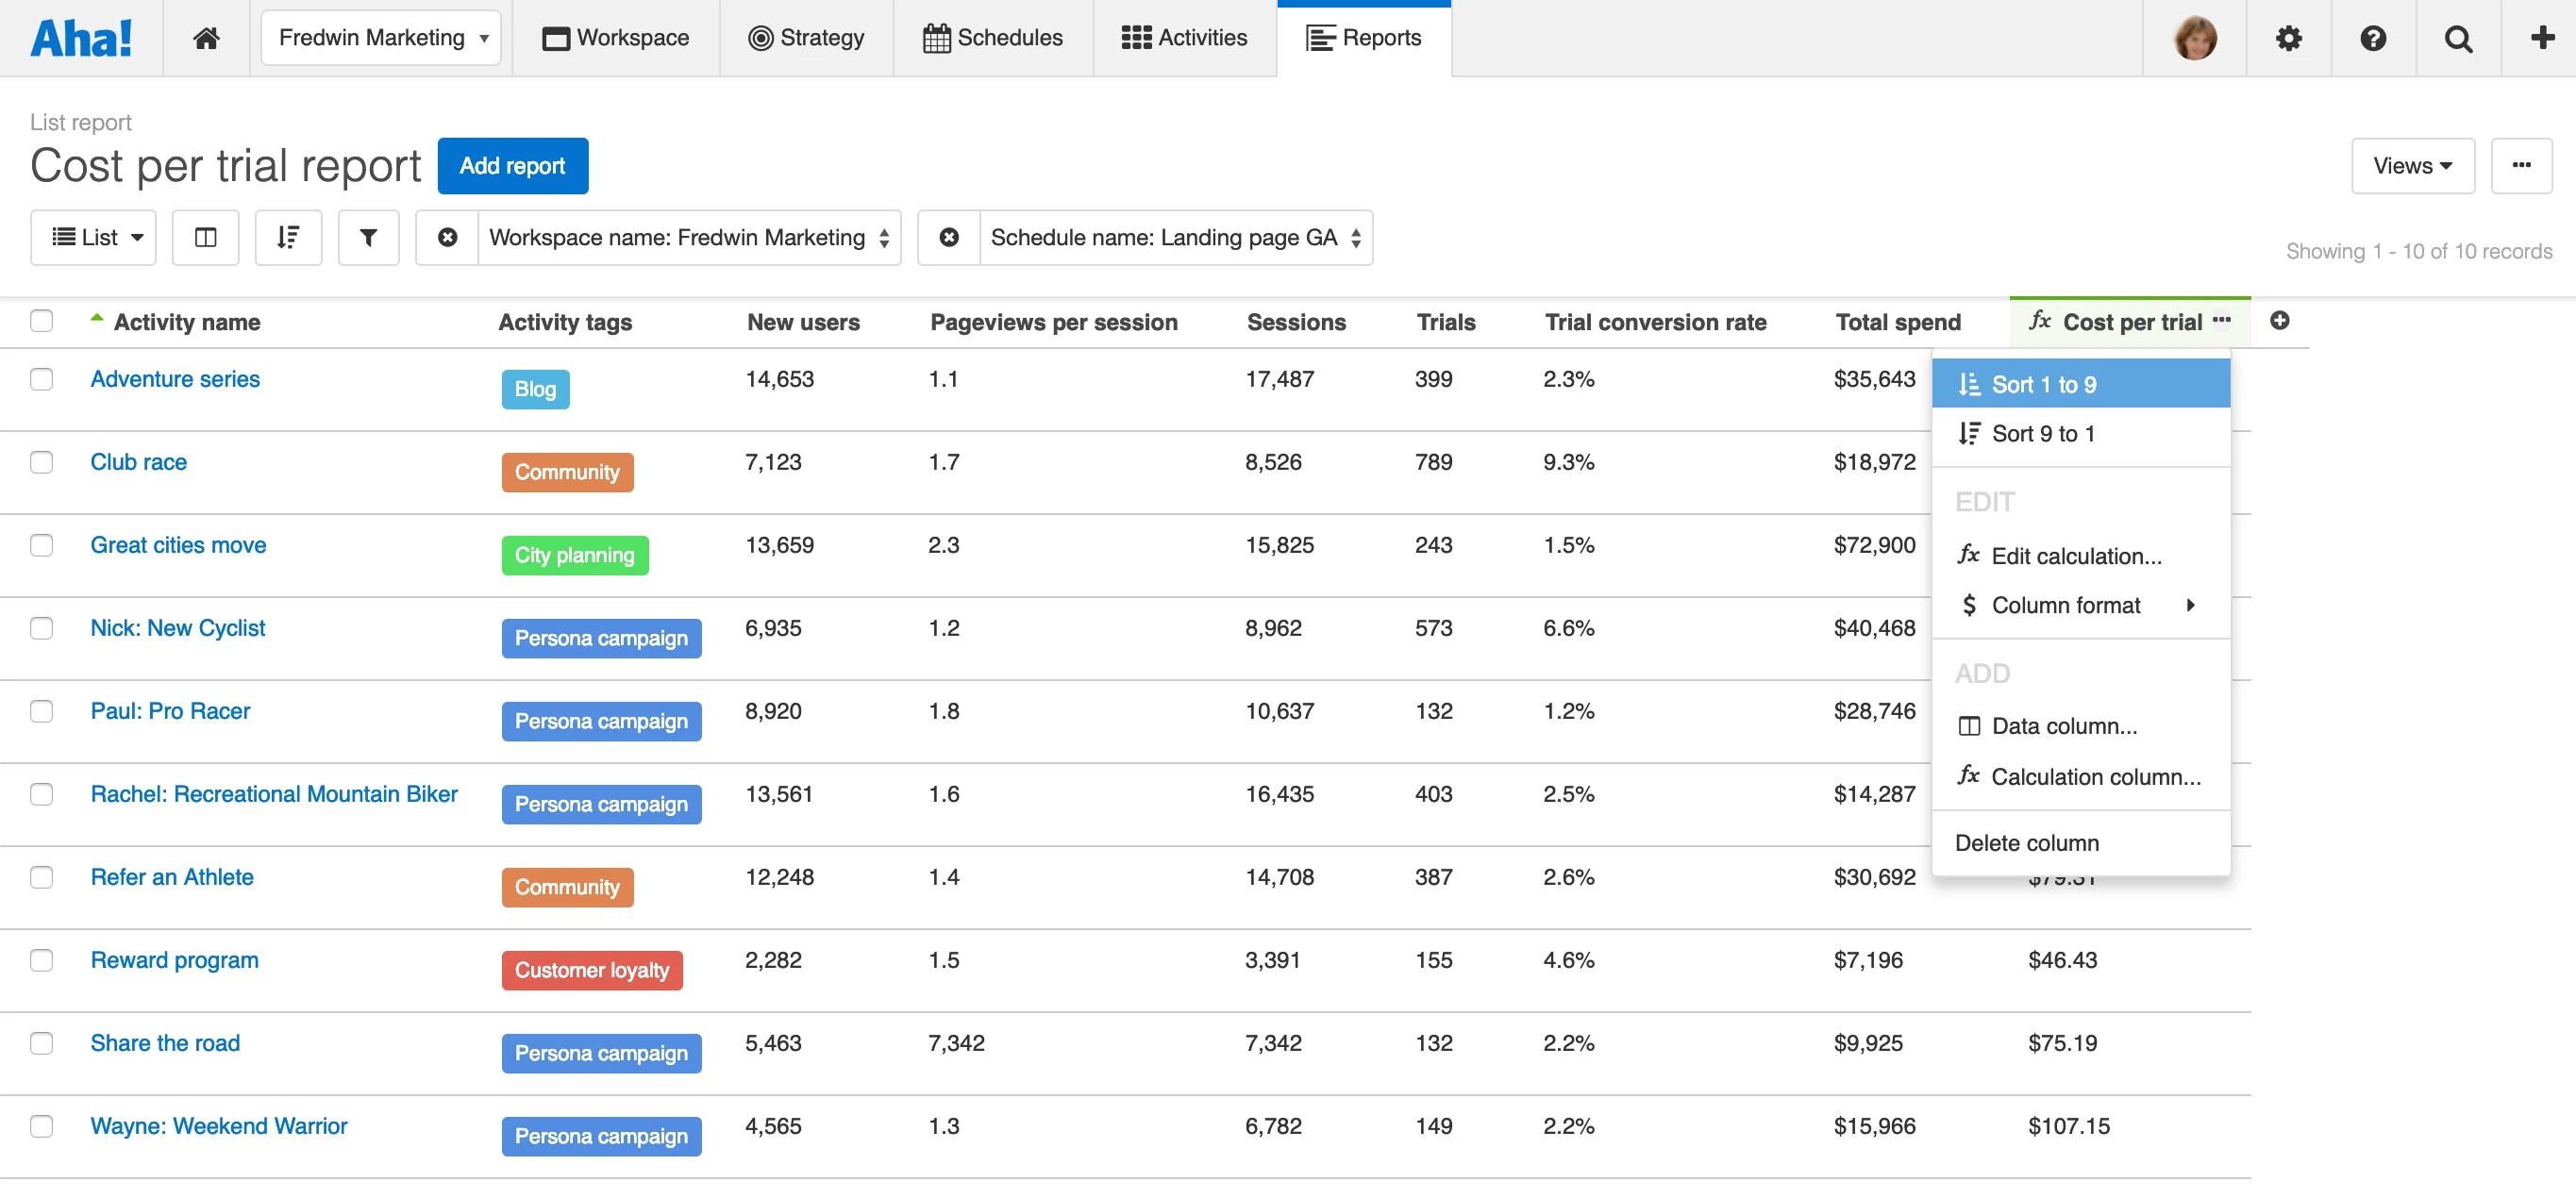The height and width of the screenshot is (1198, 2576).
Task: Open the Views dropdown
Action: point(2411,166)
